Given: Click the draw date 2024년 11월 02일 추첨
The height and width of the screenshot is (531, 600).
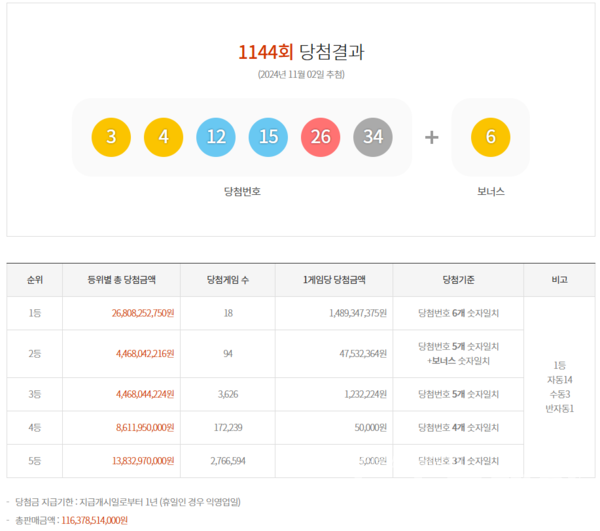Looking at the screenshot, I should (301, 74).
